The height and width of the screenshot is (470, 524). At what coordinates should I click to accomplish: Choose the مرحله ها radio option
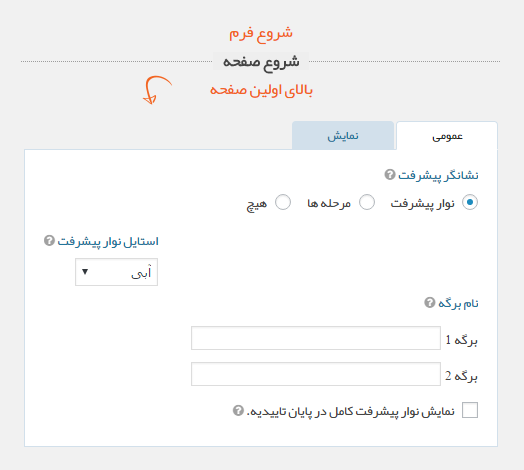(x=367, y=202)
